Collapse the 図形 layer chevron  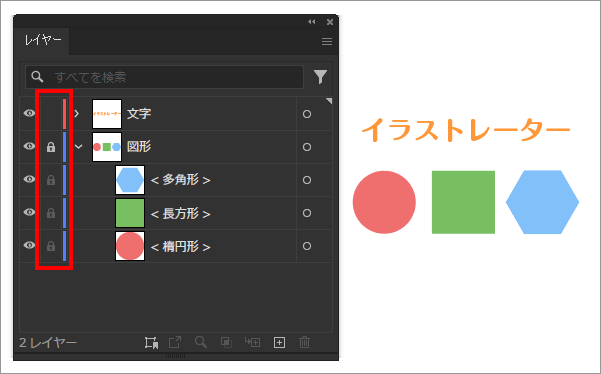click(x=79, y=146)
